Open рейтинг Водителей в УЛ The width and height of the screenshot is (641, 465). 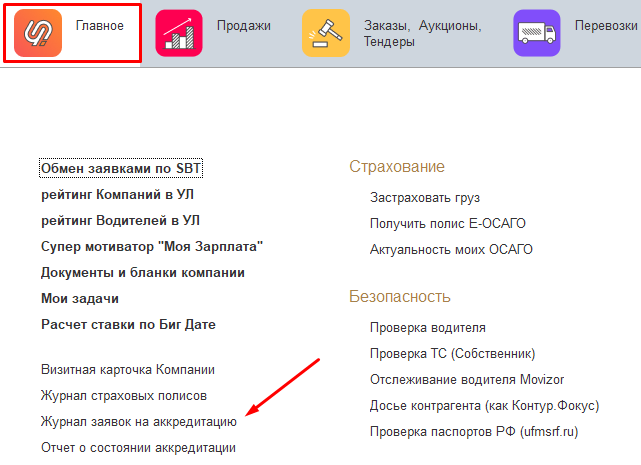(120, 220)
